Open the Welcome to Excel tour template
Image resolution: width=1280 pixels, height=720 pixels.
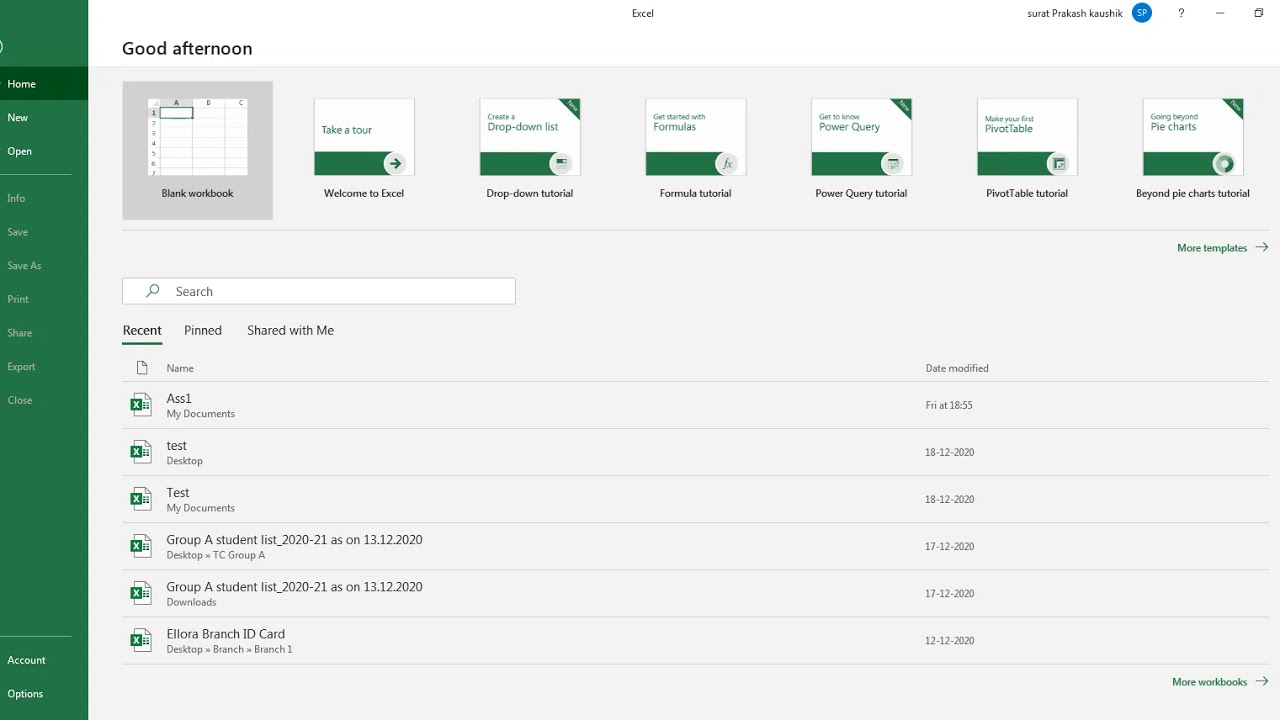tap(364, 150)
